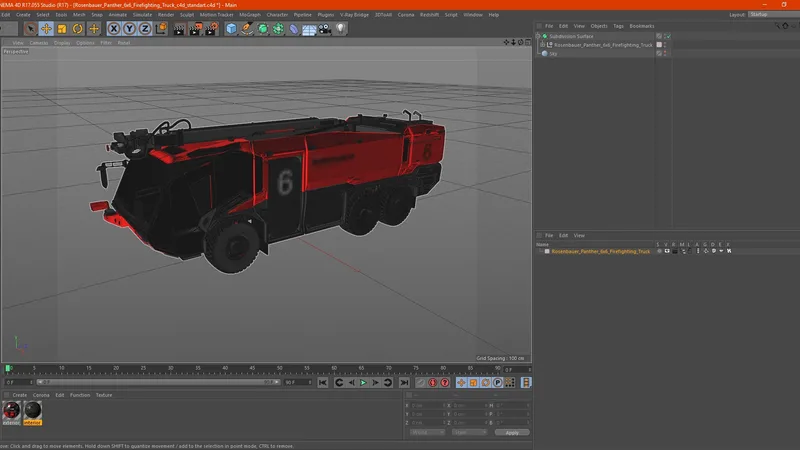
Task: Activate the Move tool in top toolbar
Action: (x=46, y=29)
